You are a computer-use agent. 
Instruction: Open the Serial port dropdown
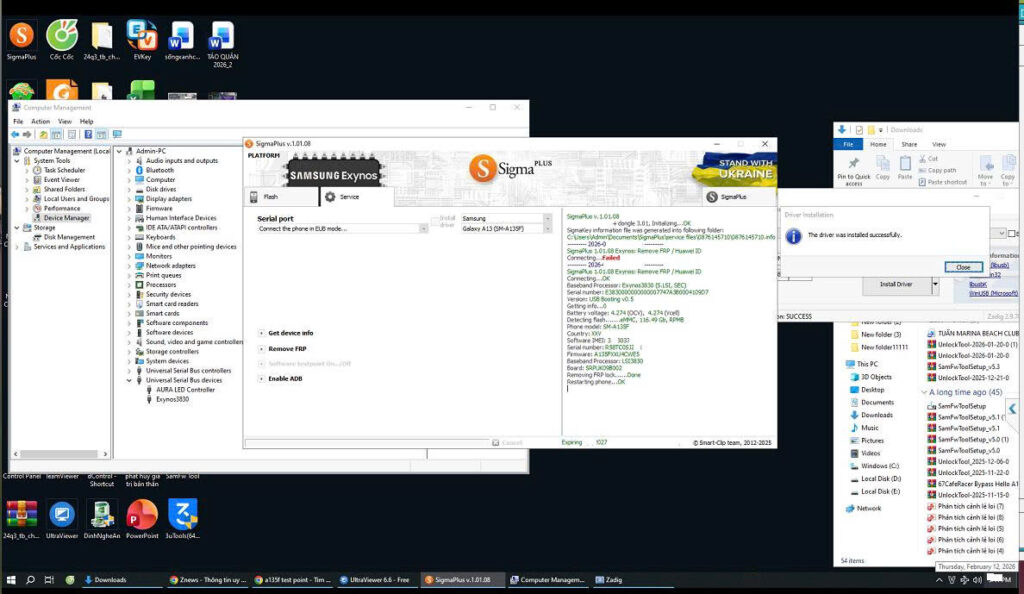(342, 229)
